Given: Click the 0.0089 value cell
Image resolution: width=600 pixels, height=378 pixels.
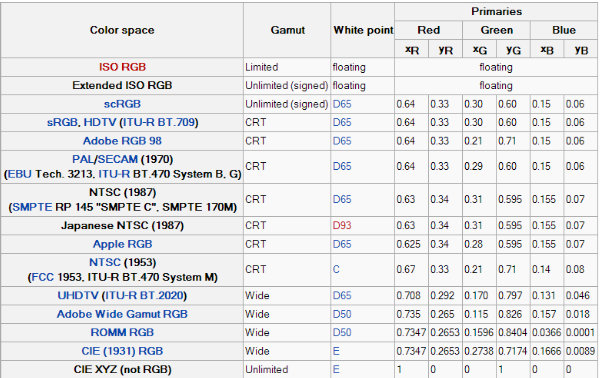Looking at the screenshot, I should coord(581,351).
